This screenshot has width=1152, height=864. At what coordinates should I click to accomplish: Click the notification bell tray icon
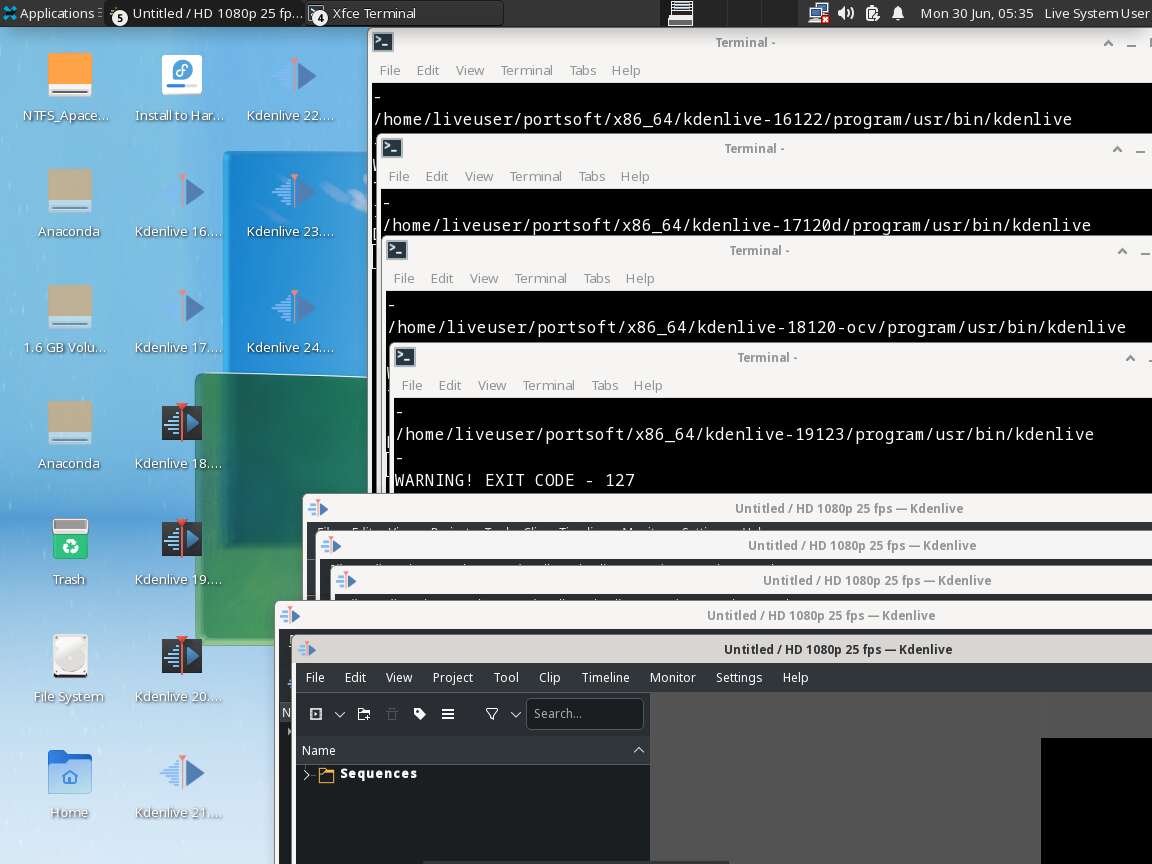898,13
